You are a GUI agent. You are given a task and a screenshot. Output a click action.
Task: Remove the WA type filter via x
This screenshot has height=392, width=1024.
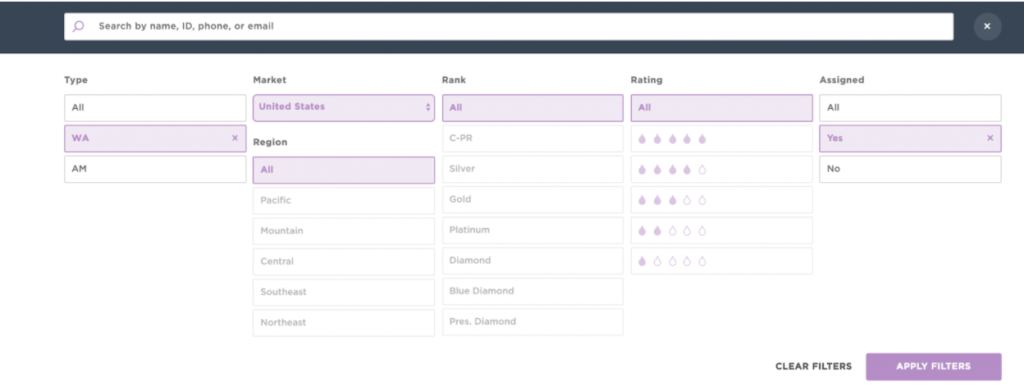pos(234,139)
